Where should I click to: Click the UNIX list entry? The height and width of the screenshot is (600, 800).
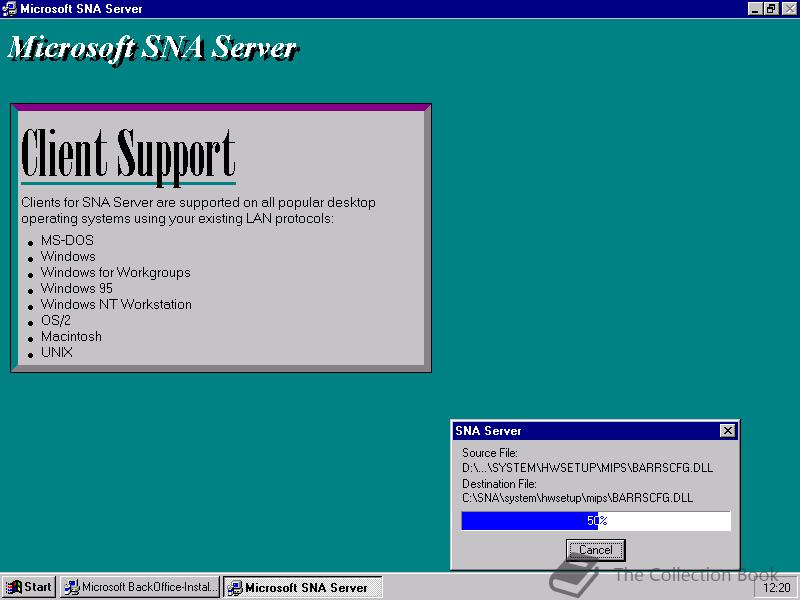57,352
